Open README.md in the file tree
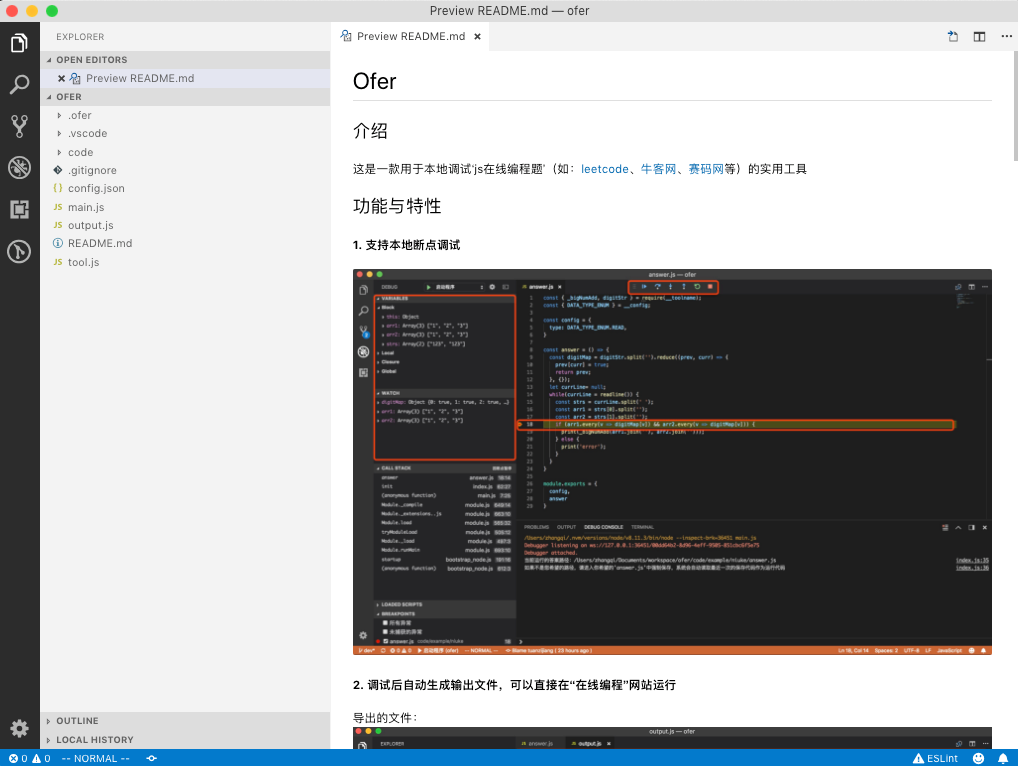The image size is (1018, 766). 185,243
